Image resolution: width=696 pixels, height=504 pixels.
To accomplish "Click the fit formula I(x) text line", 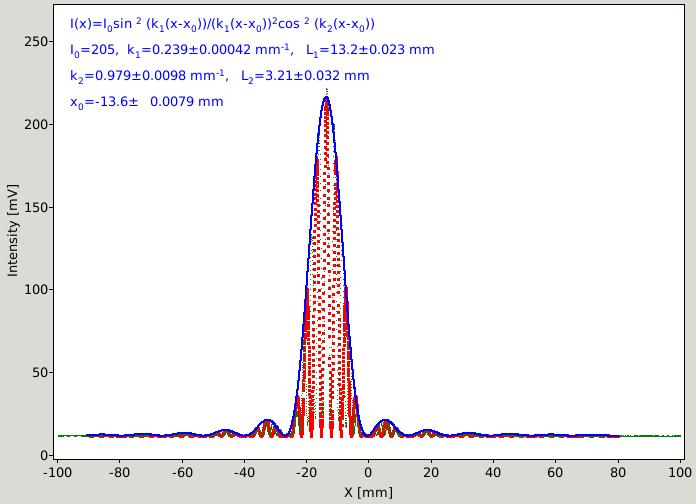I will point(222,24).
